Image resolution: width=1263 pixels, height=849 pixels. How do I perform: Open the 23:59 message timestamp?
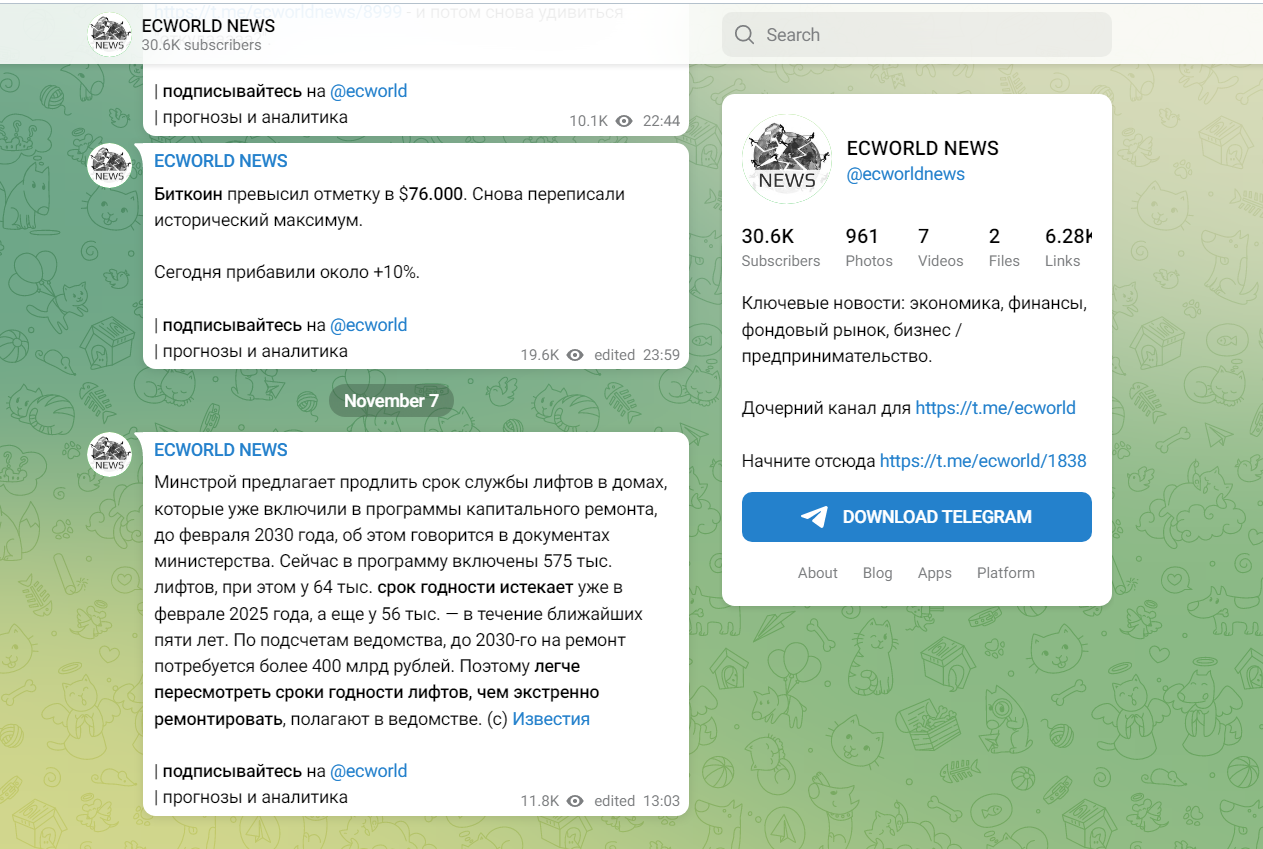tap(661, 355)
